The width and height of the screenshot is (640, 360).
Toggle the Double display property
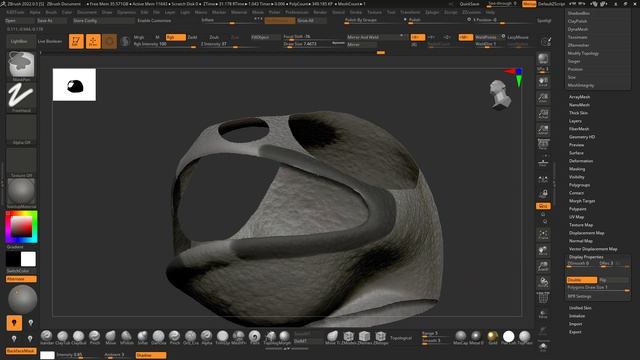(x=582, y=280)
